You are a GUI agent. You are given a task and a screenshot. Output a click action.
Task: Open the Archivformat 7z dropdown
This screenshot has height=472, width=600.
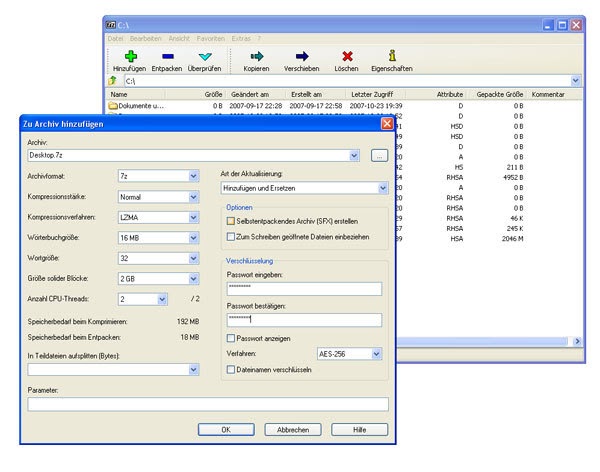pyautogui.click(x=194, y=176)
